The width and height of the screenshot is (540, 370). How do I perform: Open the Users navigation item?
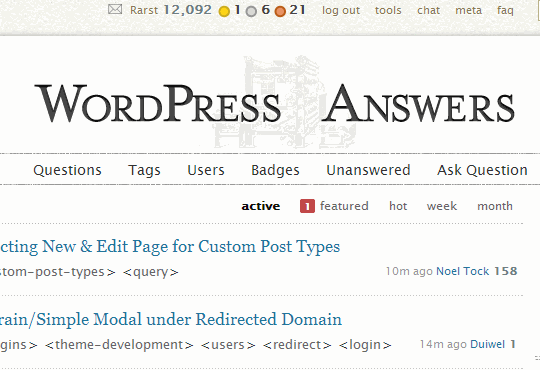coord(206,170)
